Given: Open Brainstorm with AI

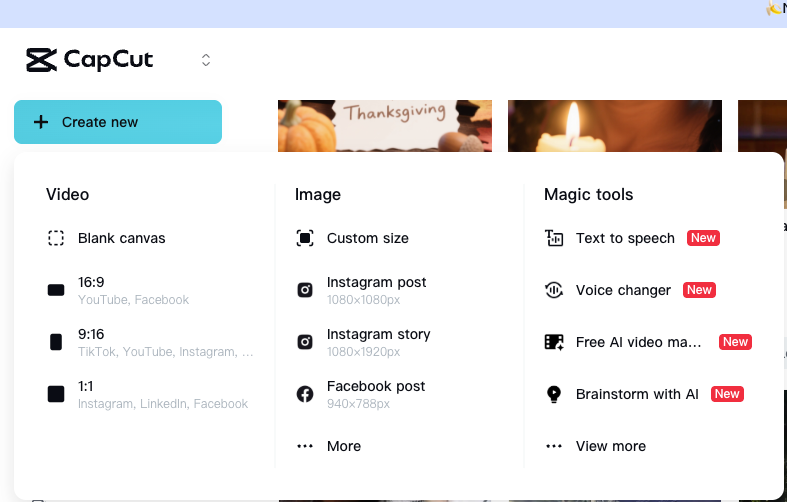Looking at the screenshot, I should (637, 394).
